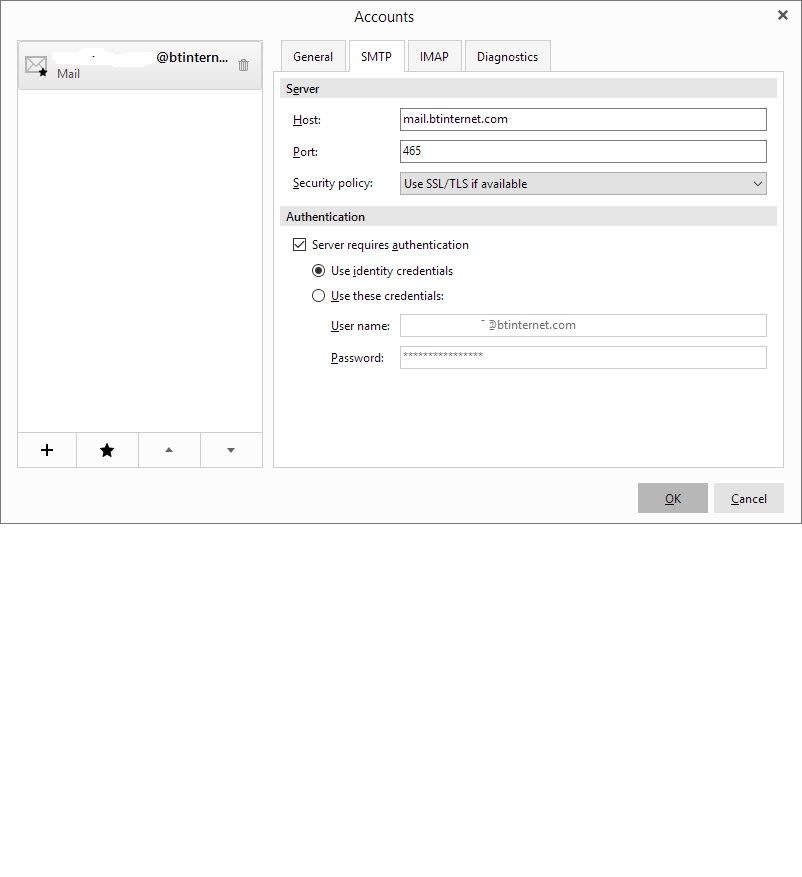The height and width of the screenshot is (877, 802).
Task: Open Diagnostics tab
Action: click(507, 56)
